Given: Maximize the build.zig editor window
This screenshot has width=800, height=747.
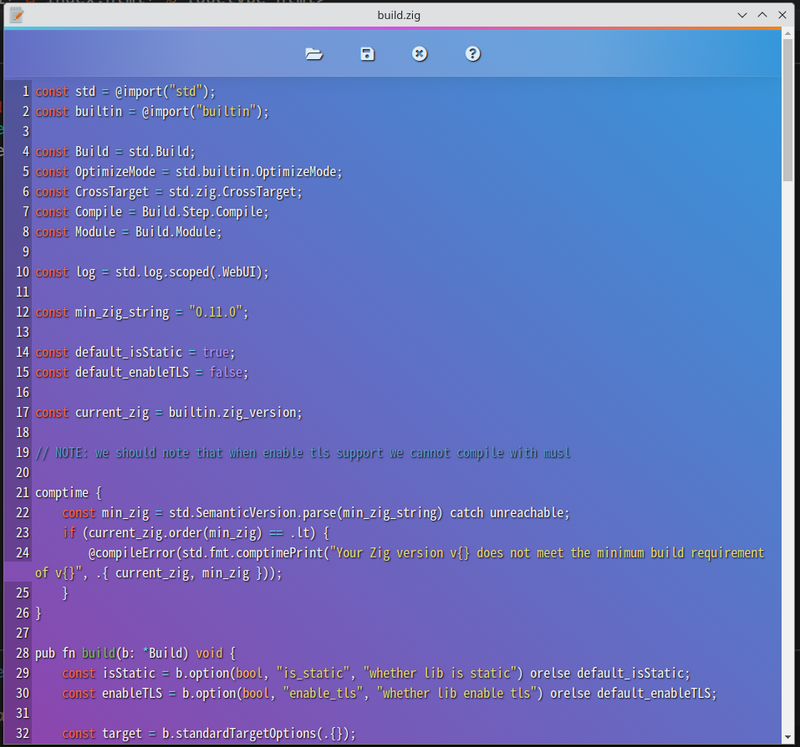Looking at the screenshot, I should tap(762, 15).
